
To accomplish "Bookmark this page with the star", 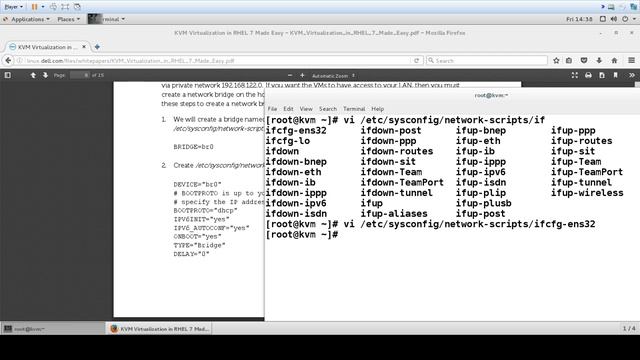I will [x=556, y=60].
